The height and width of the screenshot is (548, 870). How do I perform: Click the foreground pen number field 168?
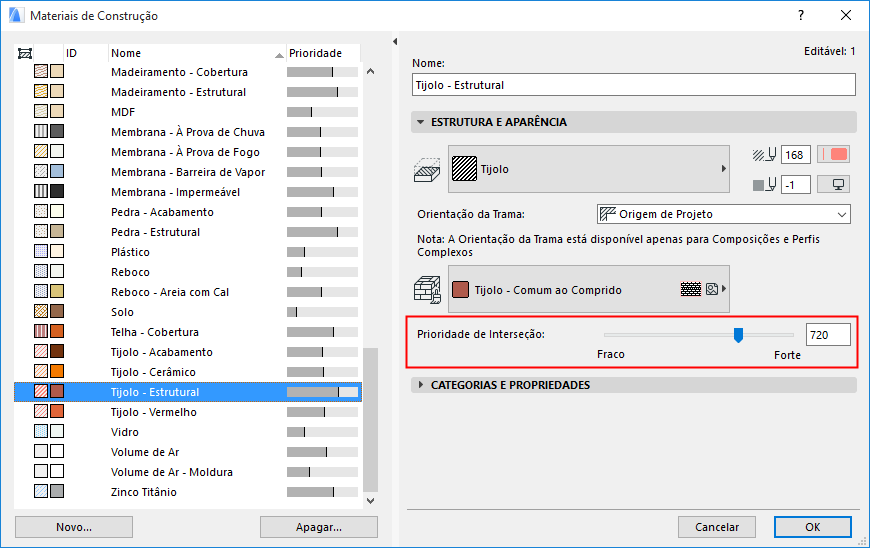pos(796,155)
